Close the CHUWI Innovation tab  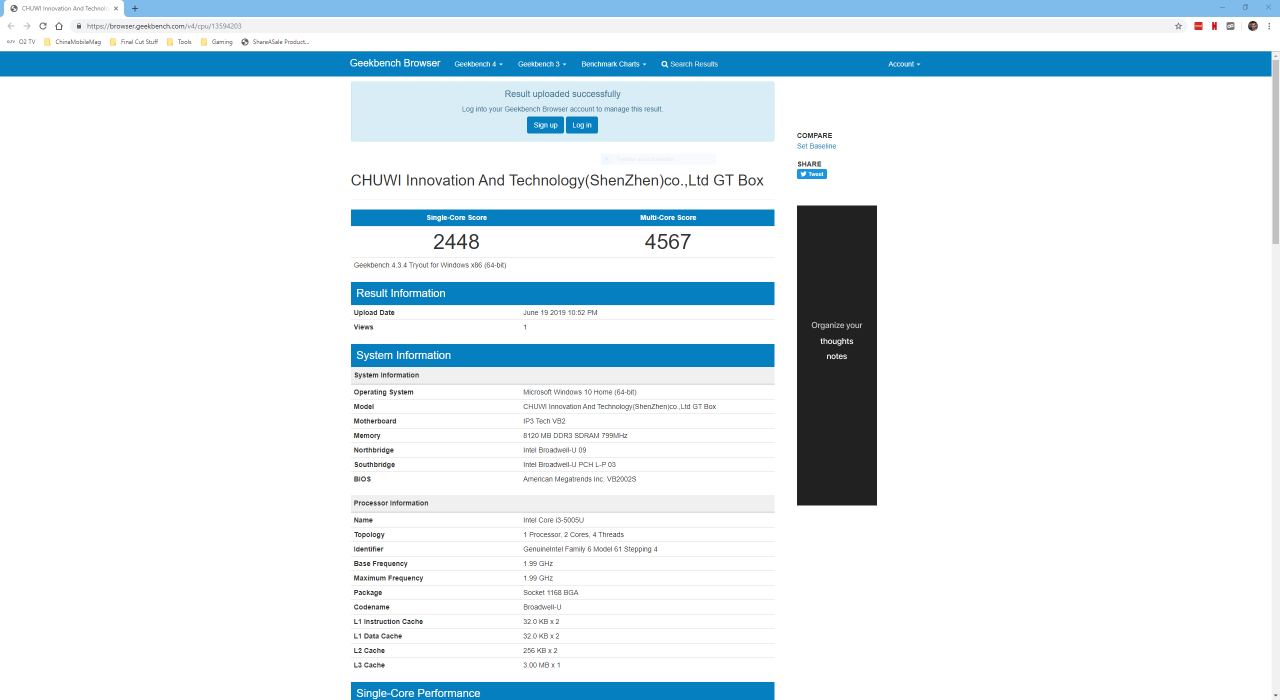116,8
